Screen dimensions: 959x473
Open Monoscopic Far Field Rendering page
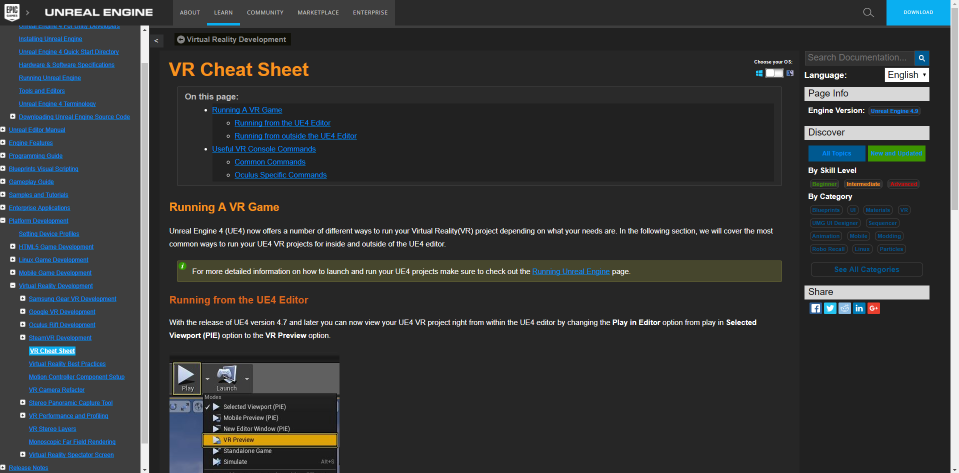(72, 442)
